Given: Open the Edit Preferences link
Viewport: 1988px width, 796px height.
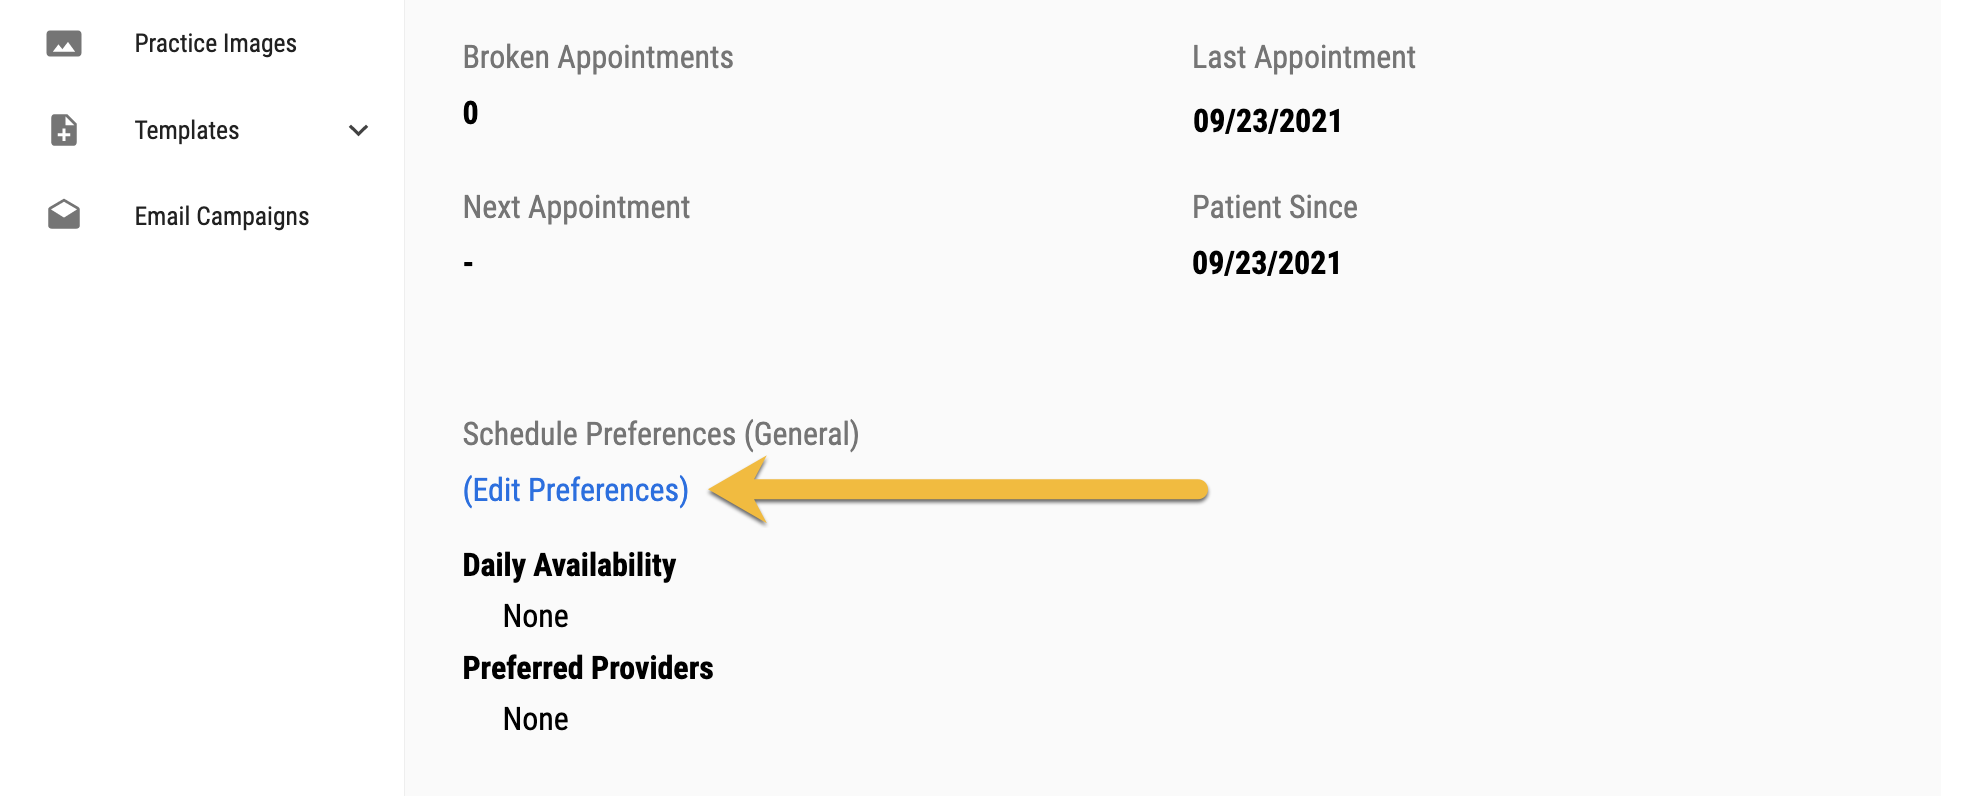Looking at the screenshot, I should point(575,490).
